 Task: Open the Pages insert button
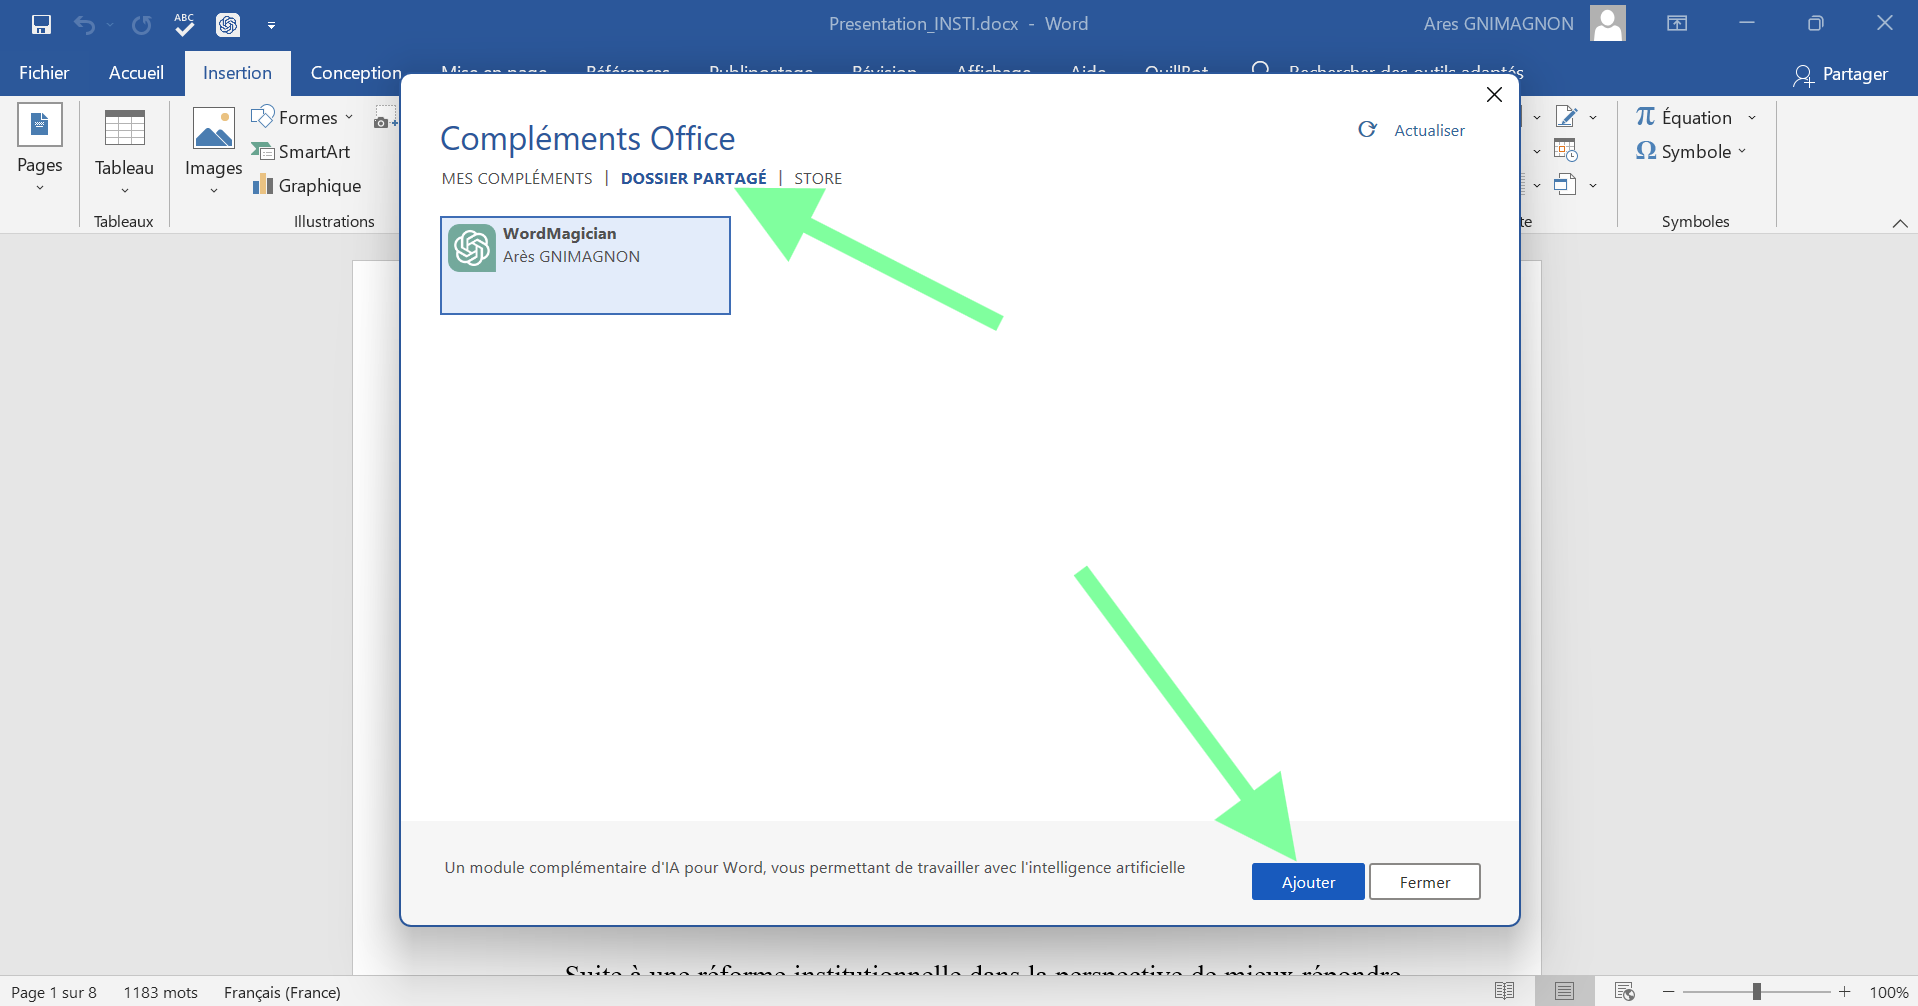pos(40,148)
